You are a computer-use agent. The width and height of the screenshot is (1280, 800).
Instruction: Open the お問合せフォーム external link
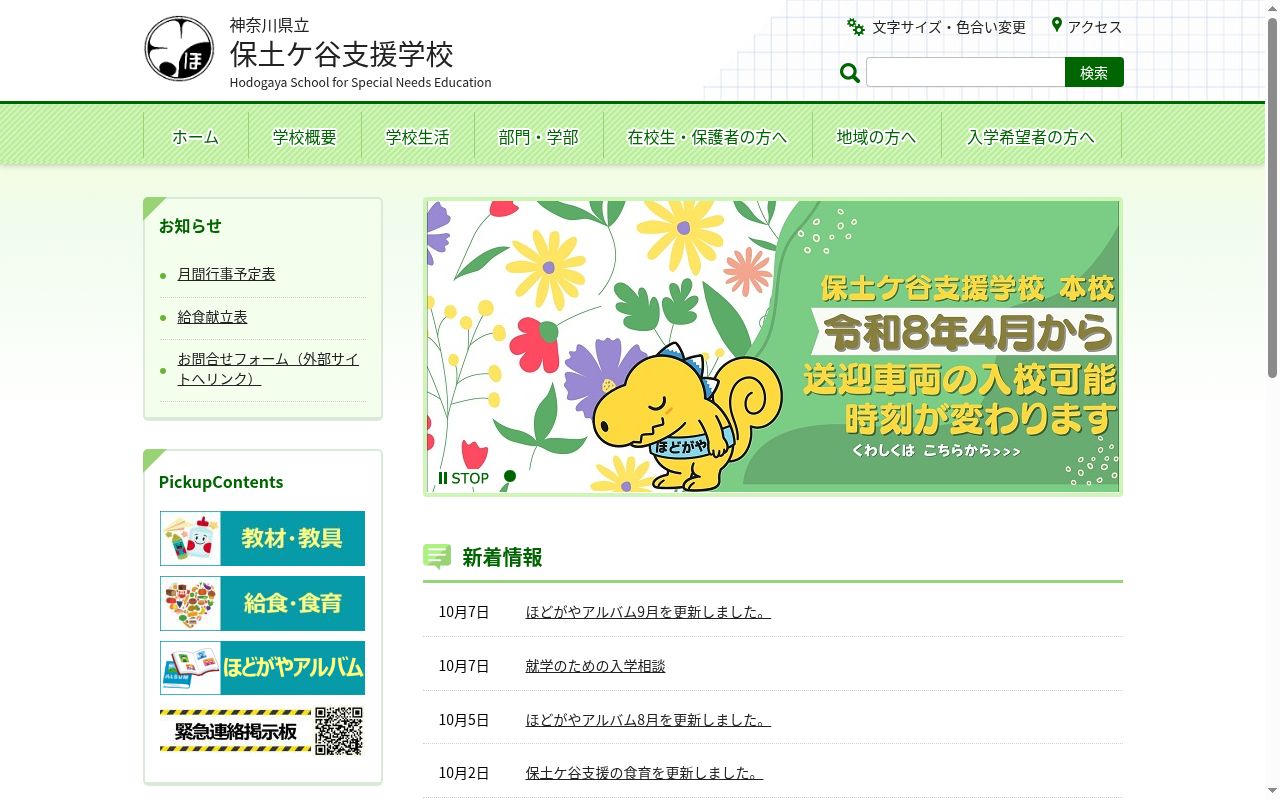(268, 369)
